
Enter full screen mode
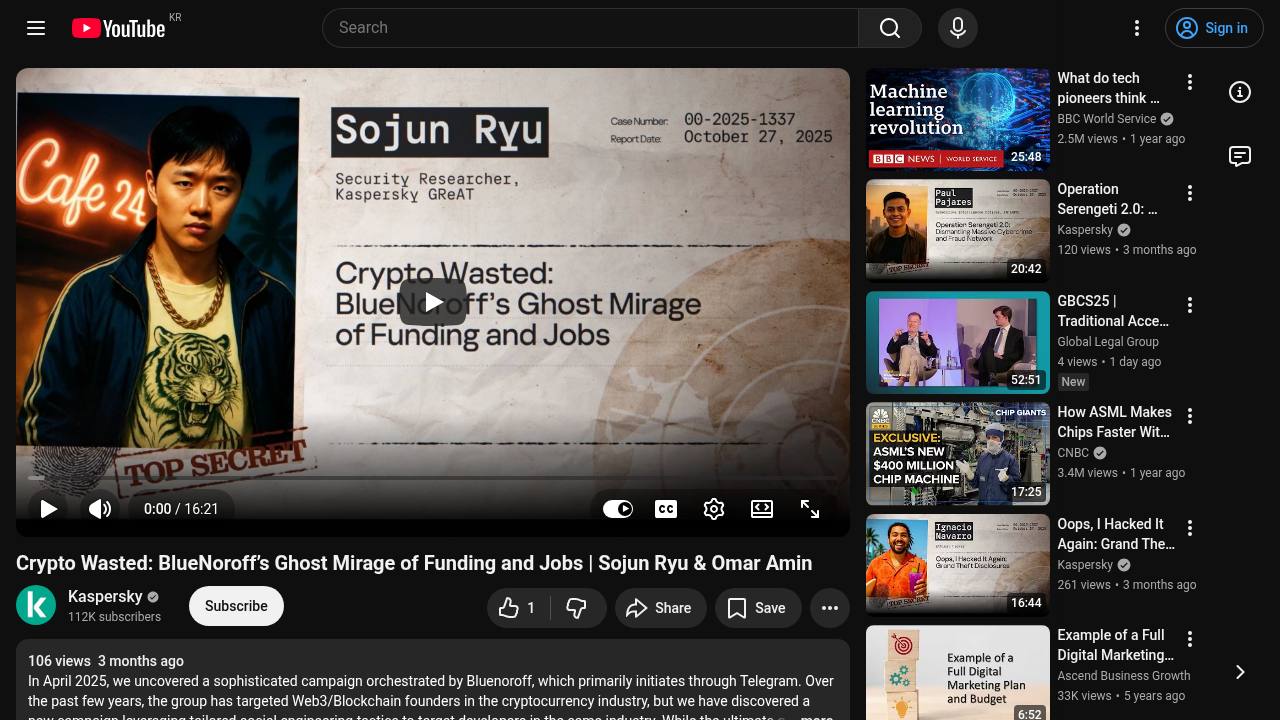point(810,509)
